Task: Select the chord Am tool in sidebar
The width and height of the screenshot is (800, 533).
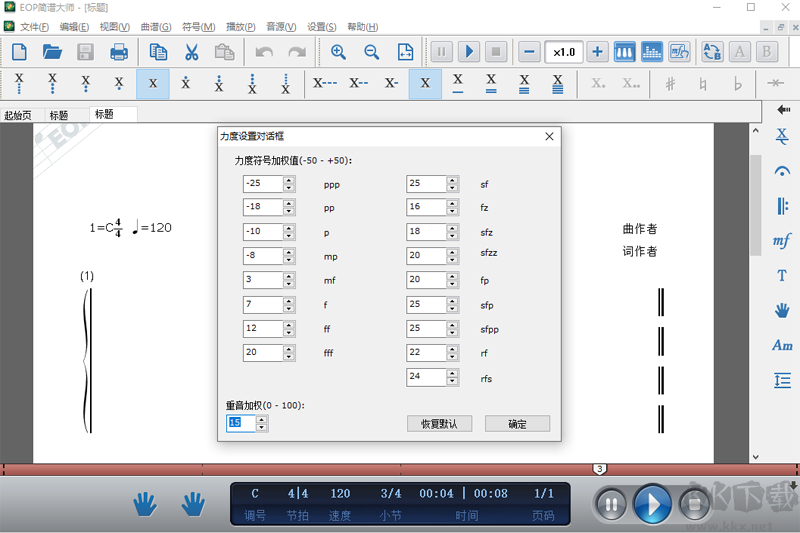Action: click(x=782, y=345)
